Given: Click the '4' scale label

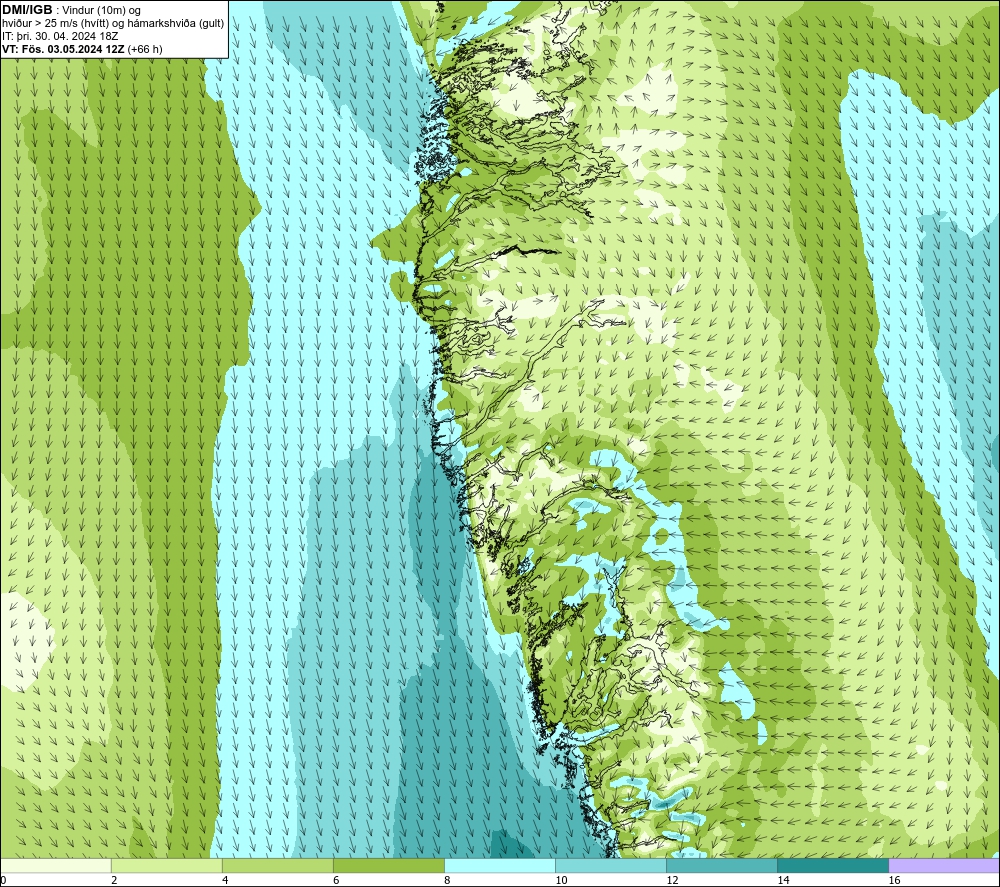Looking at the screenshot, I should 225,880.
